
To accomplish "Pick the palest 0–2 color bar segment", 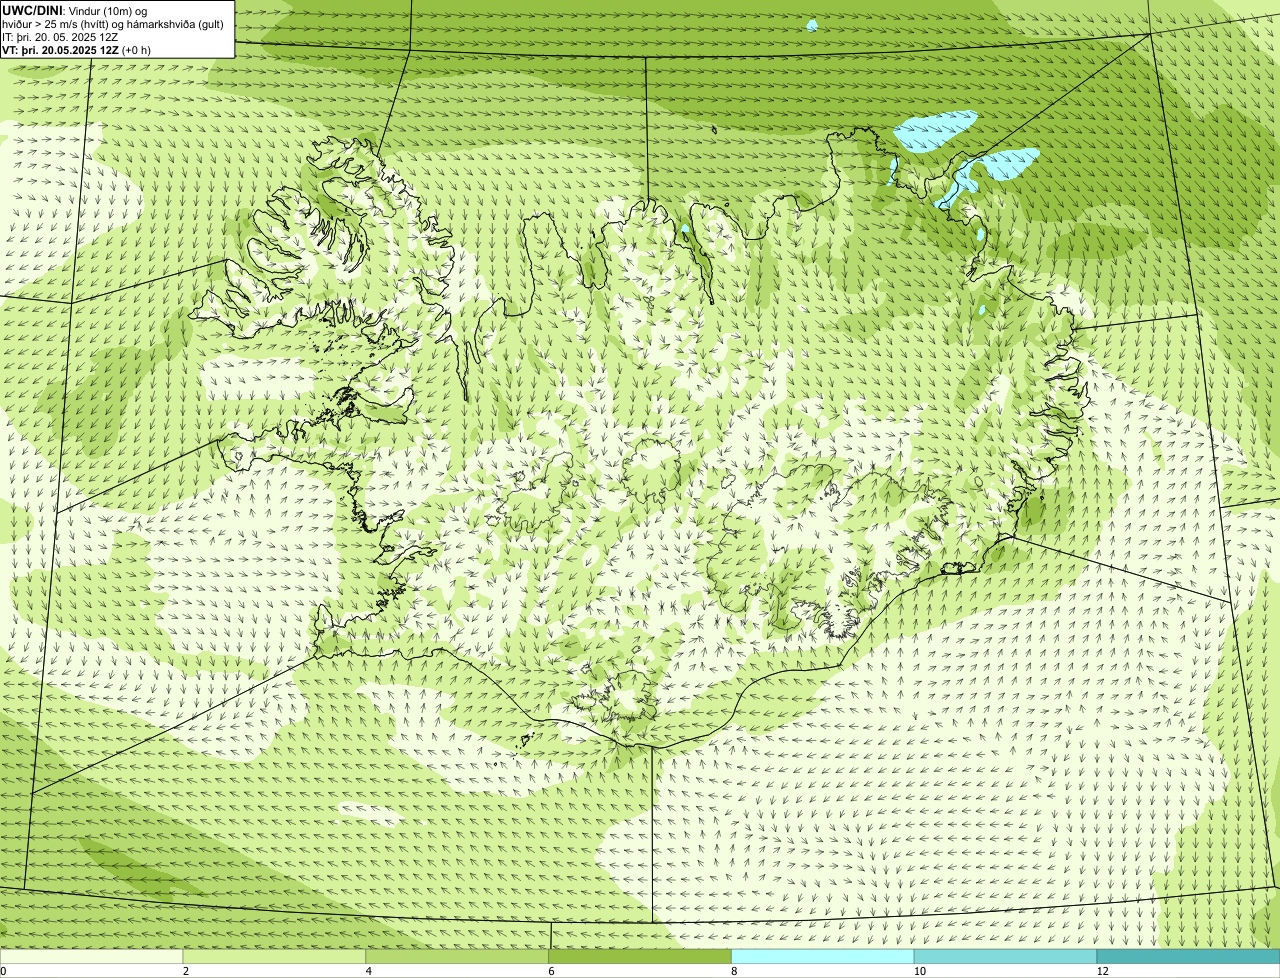I will click(x=92, y=957).
